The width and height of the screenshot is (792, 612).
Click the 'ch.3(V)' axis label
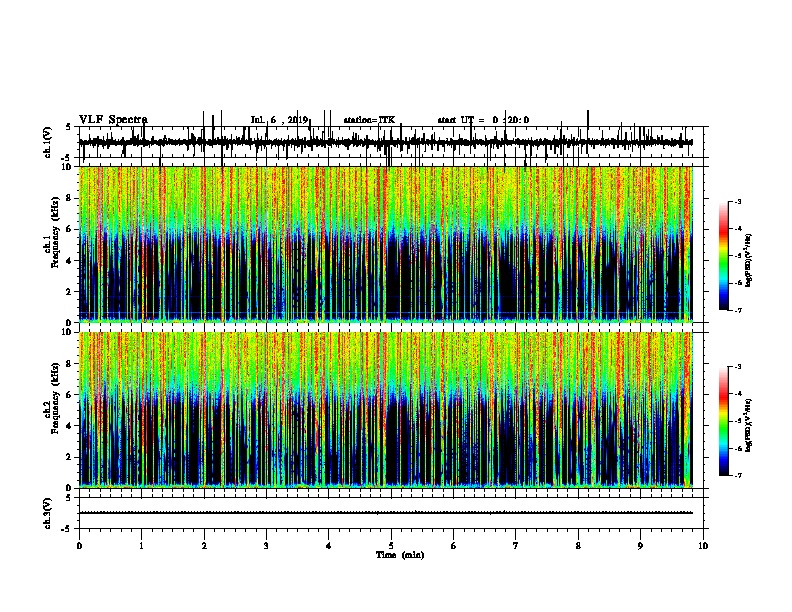[x=47, y=513]
